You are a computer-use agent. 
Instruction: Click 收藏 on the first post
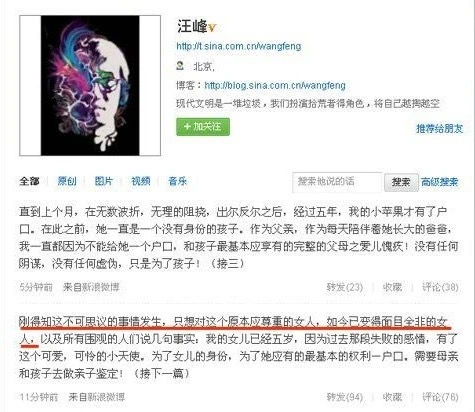click(392, 287)
